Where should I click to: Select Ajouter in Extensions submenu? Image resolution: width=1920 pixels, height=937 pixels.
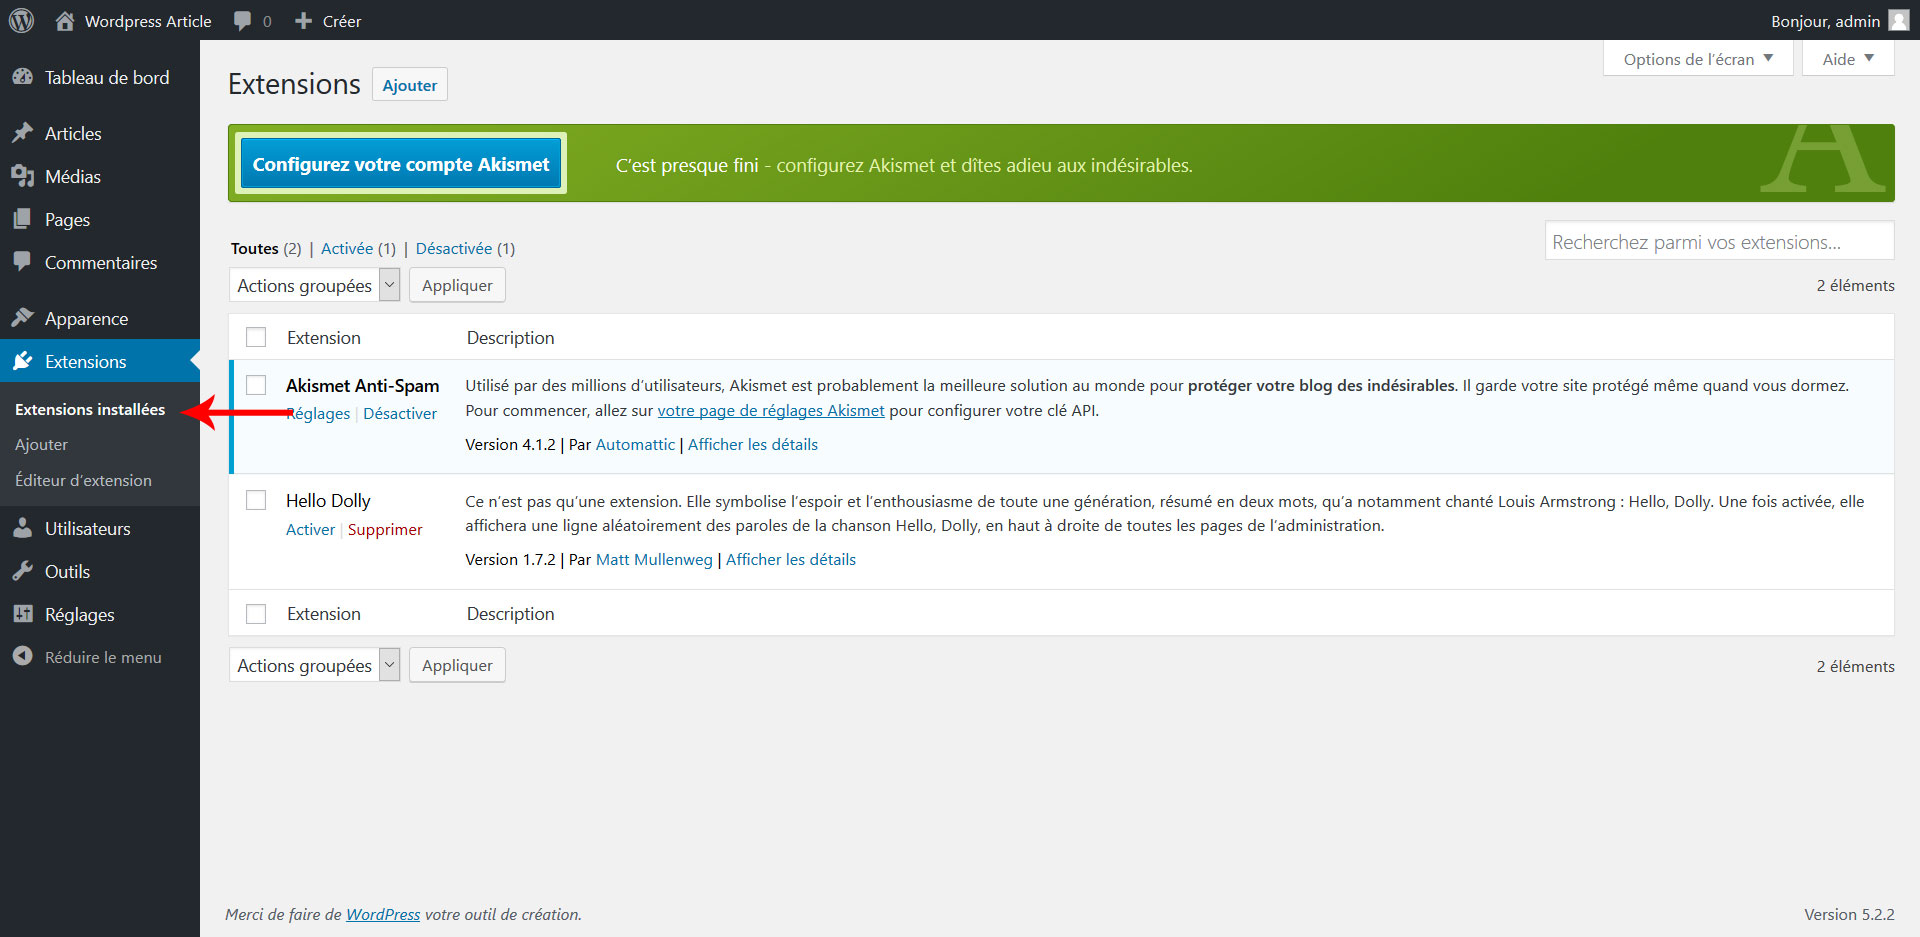pos(41,444)
